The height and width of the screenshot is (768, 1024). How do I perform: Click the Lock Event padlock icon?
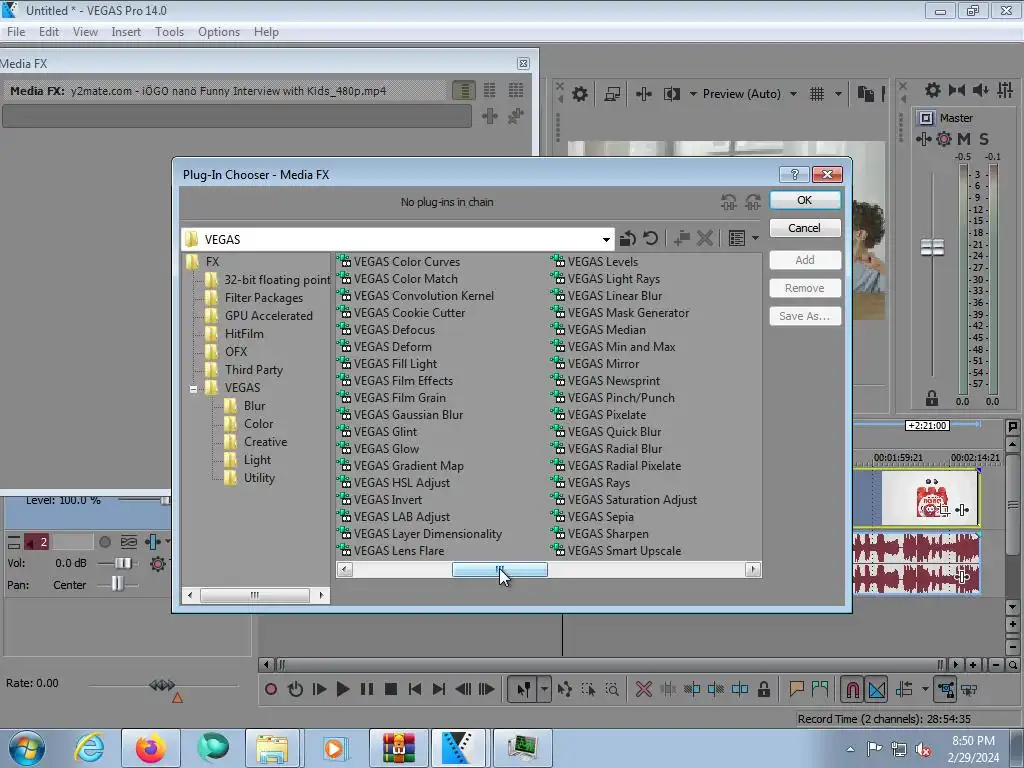[x=763, y=689]
